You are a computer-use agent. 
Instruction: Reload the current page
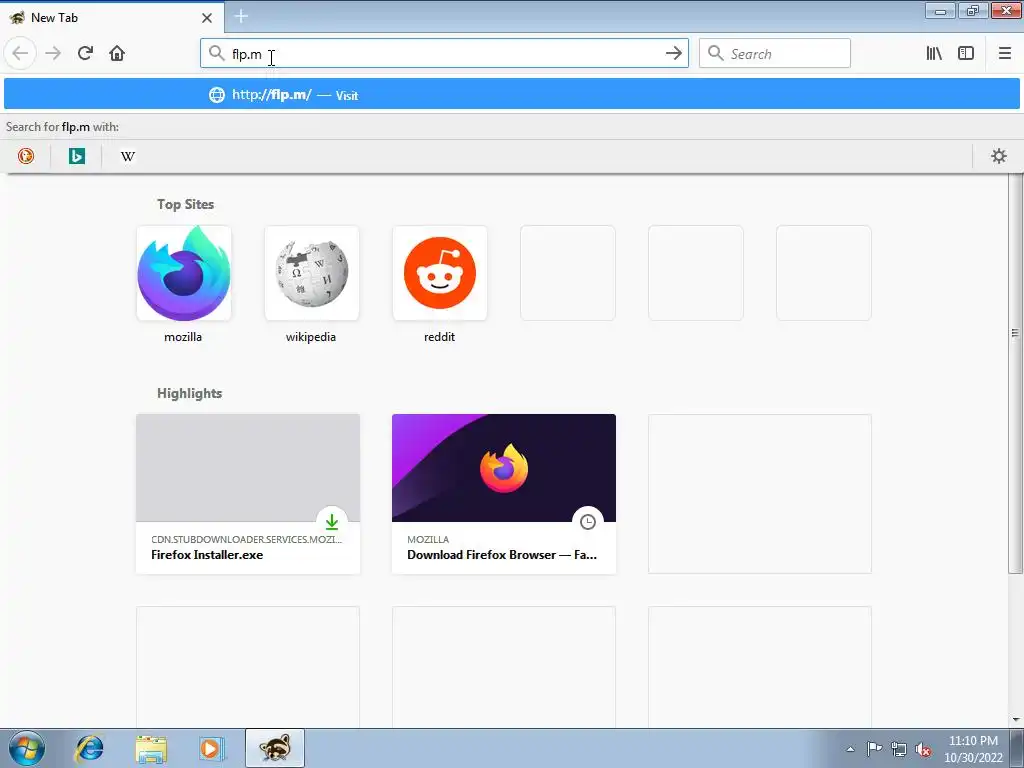coord(85,54)
